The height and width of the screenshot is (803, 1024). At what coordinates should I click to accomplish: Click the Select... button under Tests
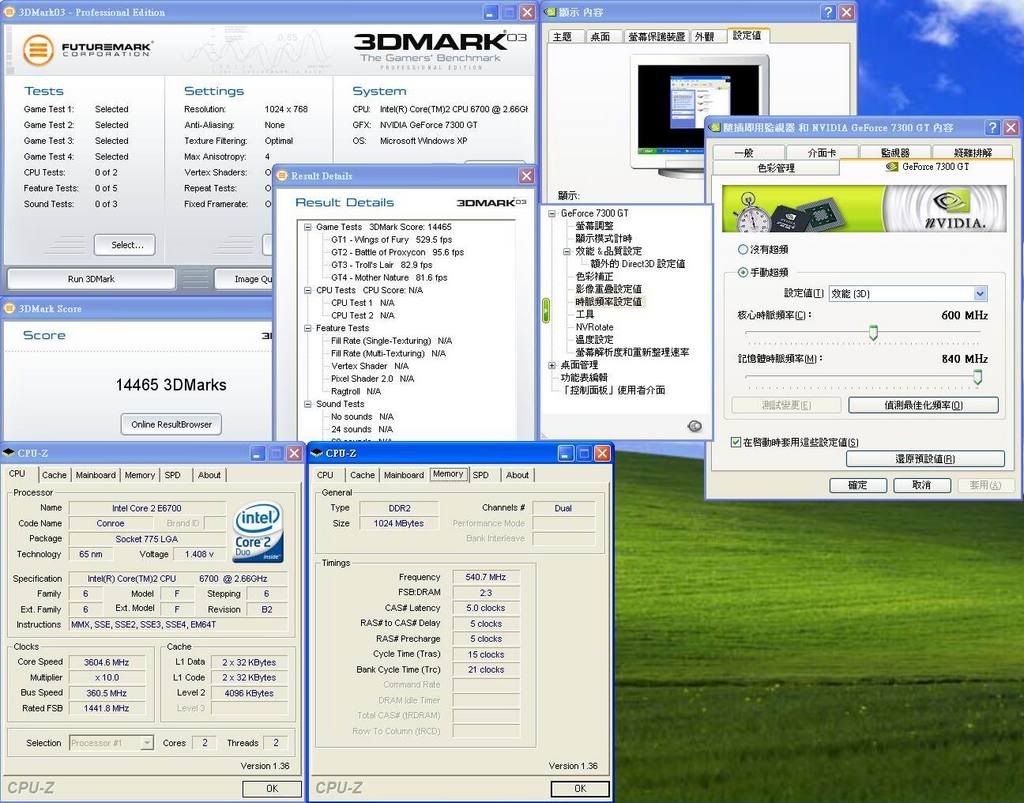[125, 245]
